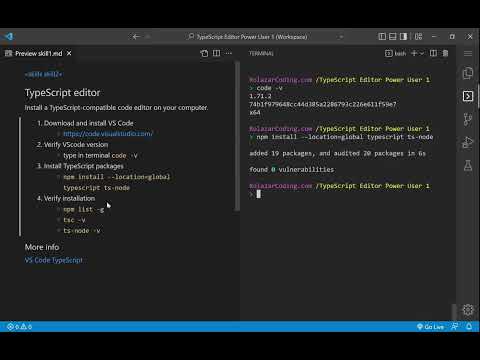
Task: Click the errors and warnings status indicator
Action: (20, 327)
